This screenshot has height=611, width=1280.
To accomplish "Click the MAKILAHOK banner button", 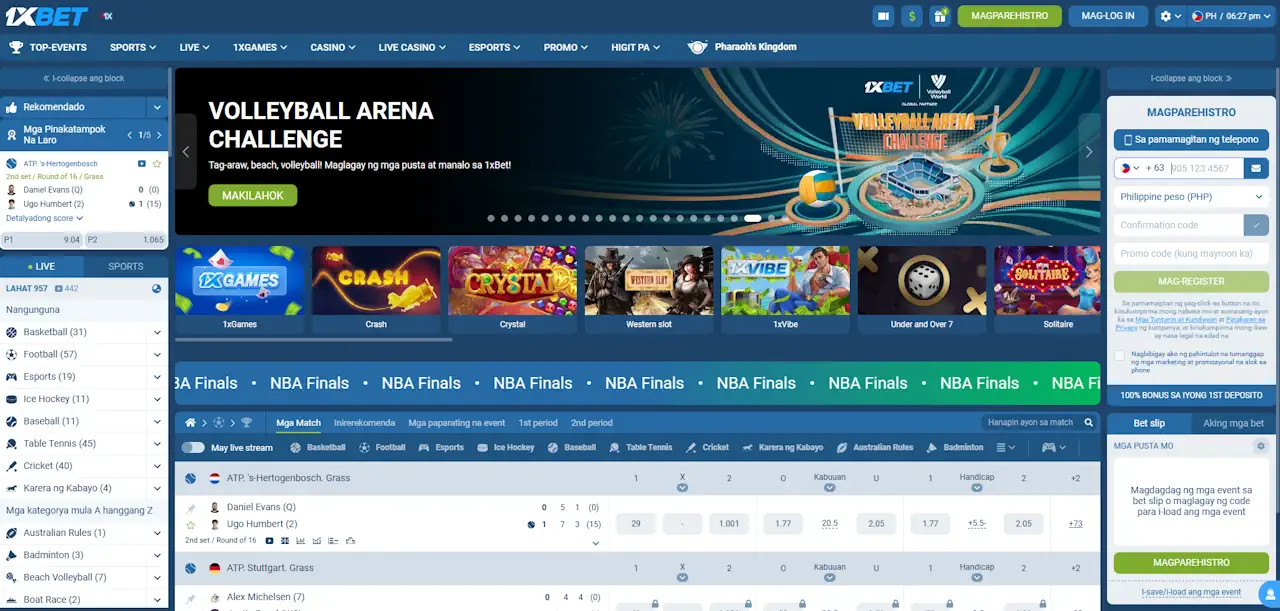I will click(253, 195).
